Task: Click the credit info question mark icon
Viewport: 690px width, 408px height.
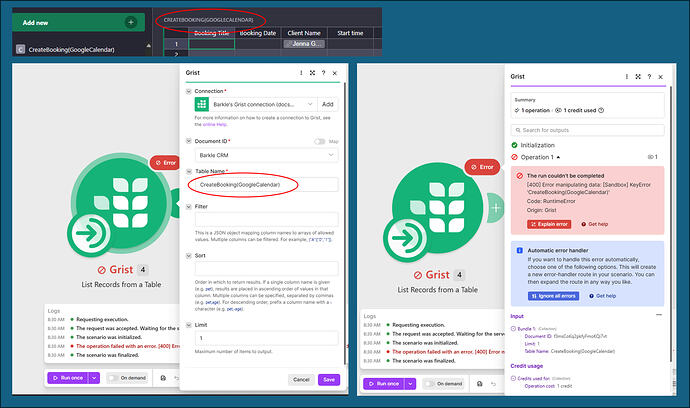Action: tap(601, 110)
